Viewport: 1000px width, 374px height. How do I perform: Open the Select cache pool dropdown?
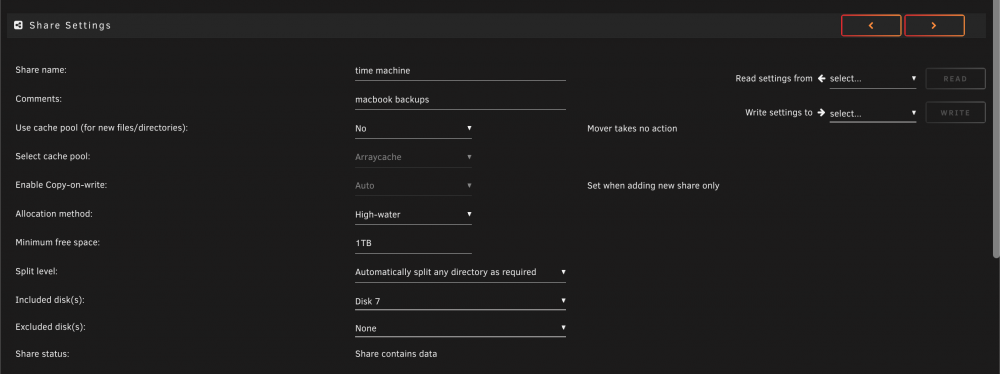tap(413, 157)
